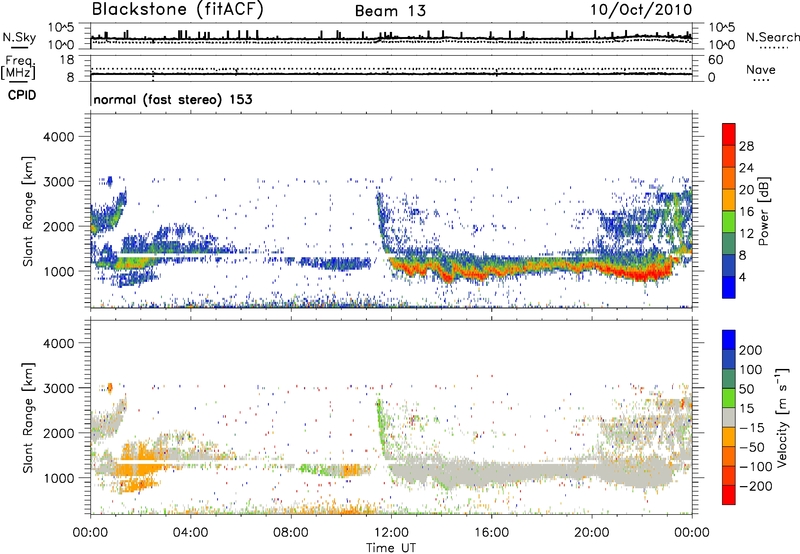800x554 pixels.
Task: Click the "60" Nave axis tick
Action: point(715,60)
